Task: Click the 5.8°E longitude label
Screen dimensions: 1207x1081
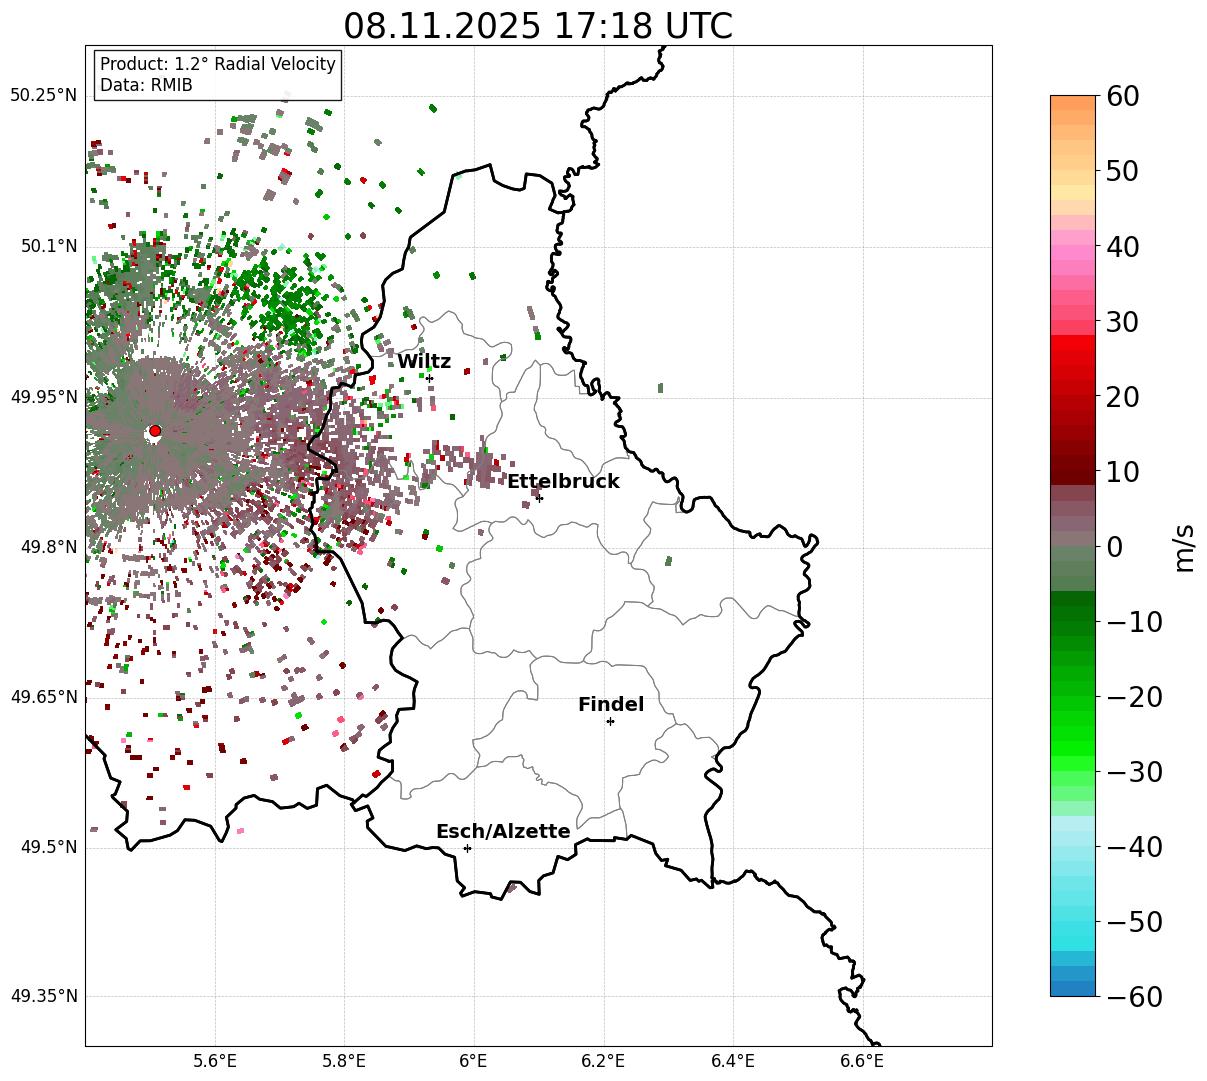Action: (x=344, y=1060)
